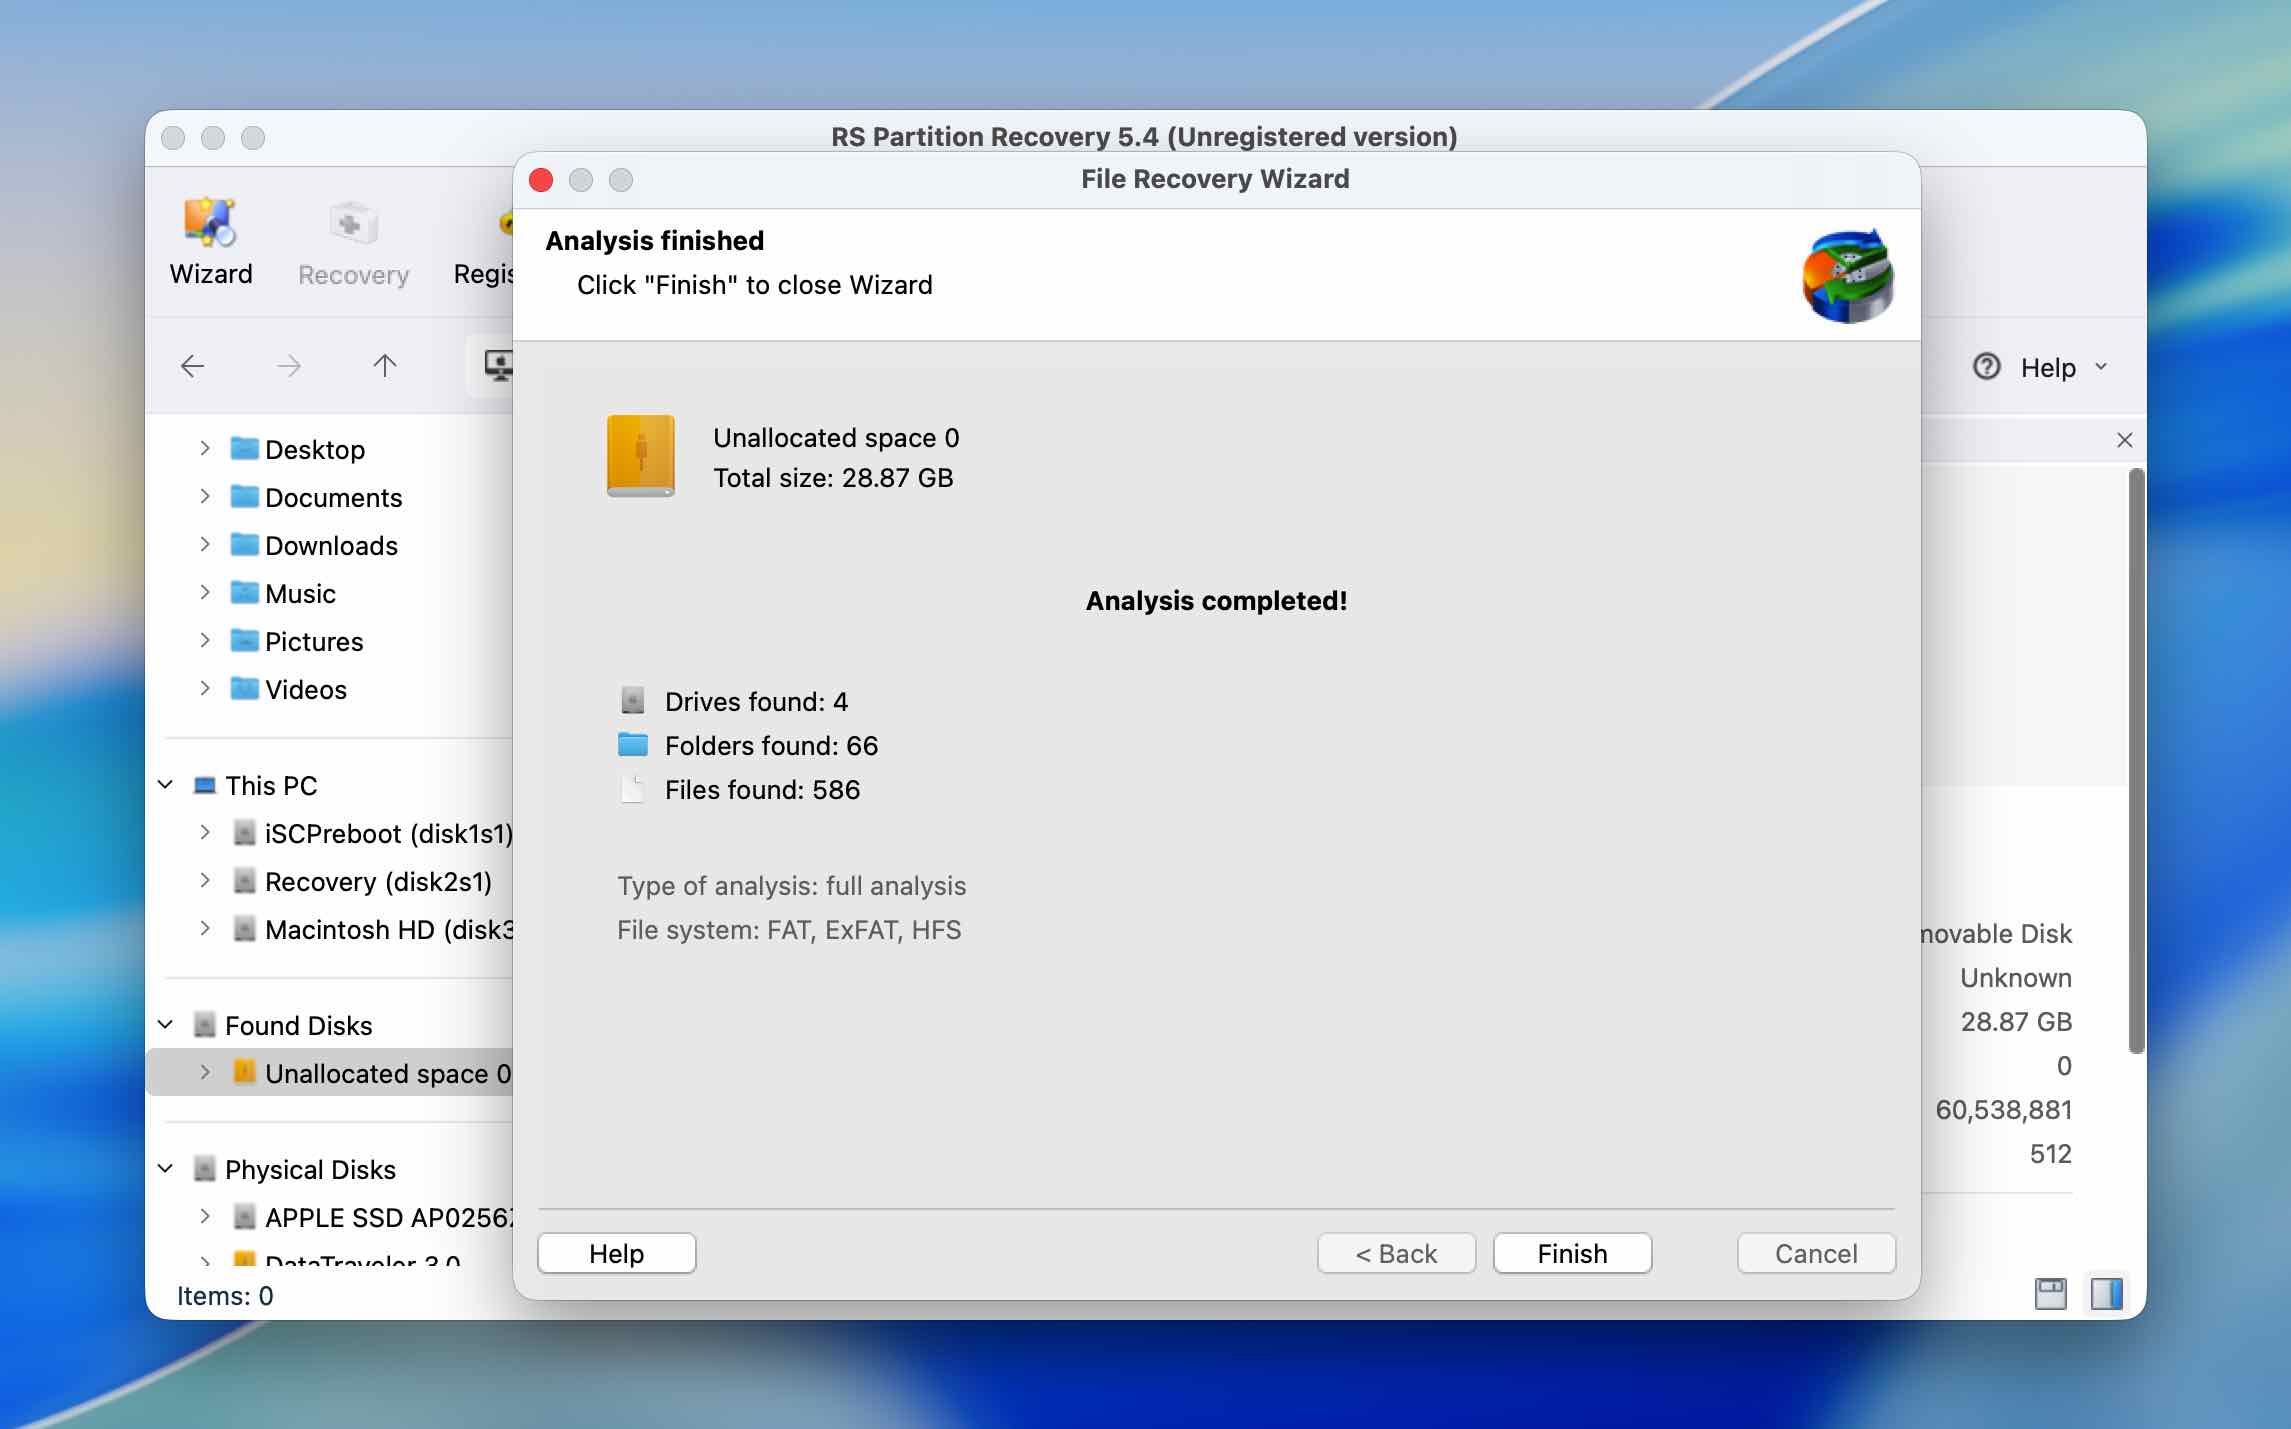Viewport: 2291px width, 1429px height.
Task: Expand the Downloads folder
Action: [x=204, y=544]
